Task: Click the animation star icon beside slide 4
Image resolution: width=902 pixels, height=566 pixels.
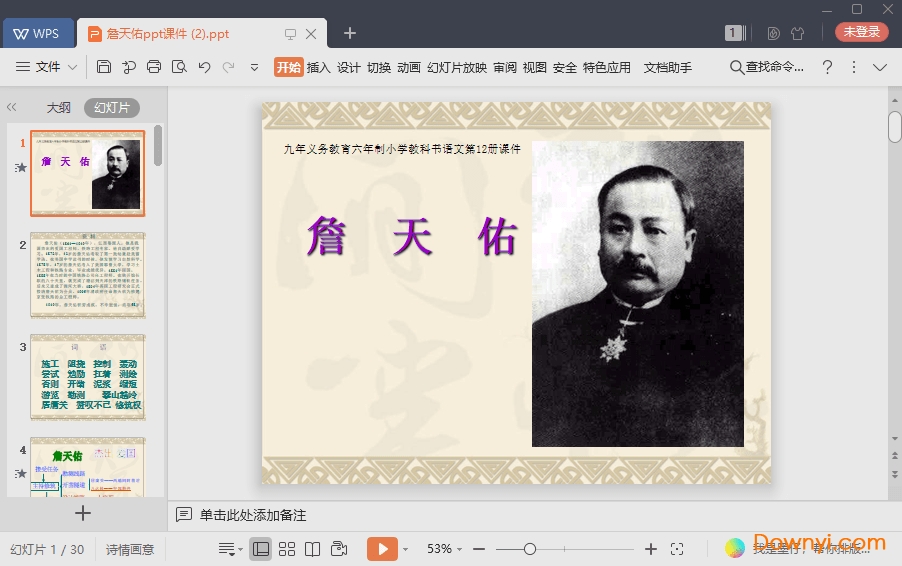Action: (21, 473)
